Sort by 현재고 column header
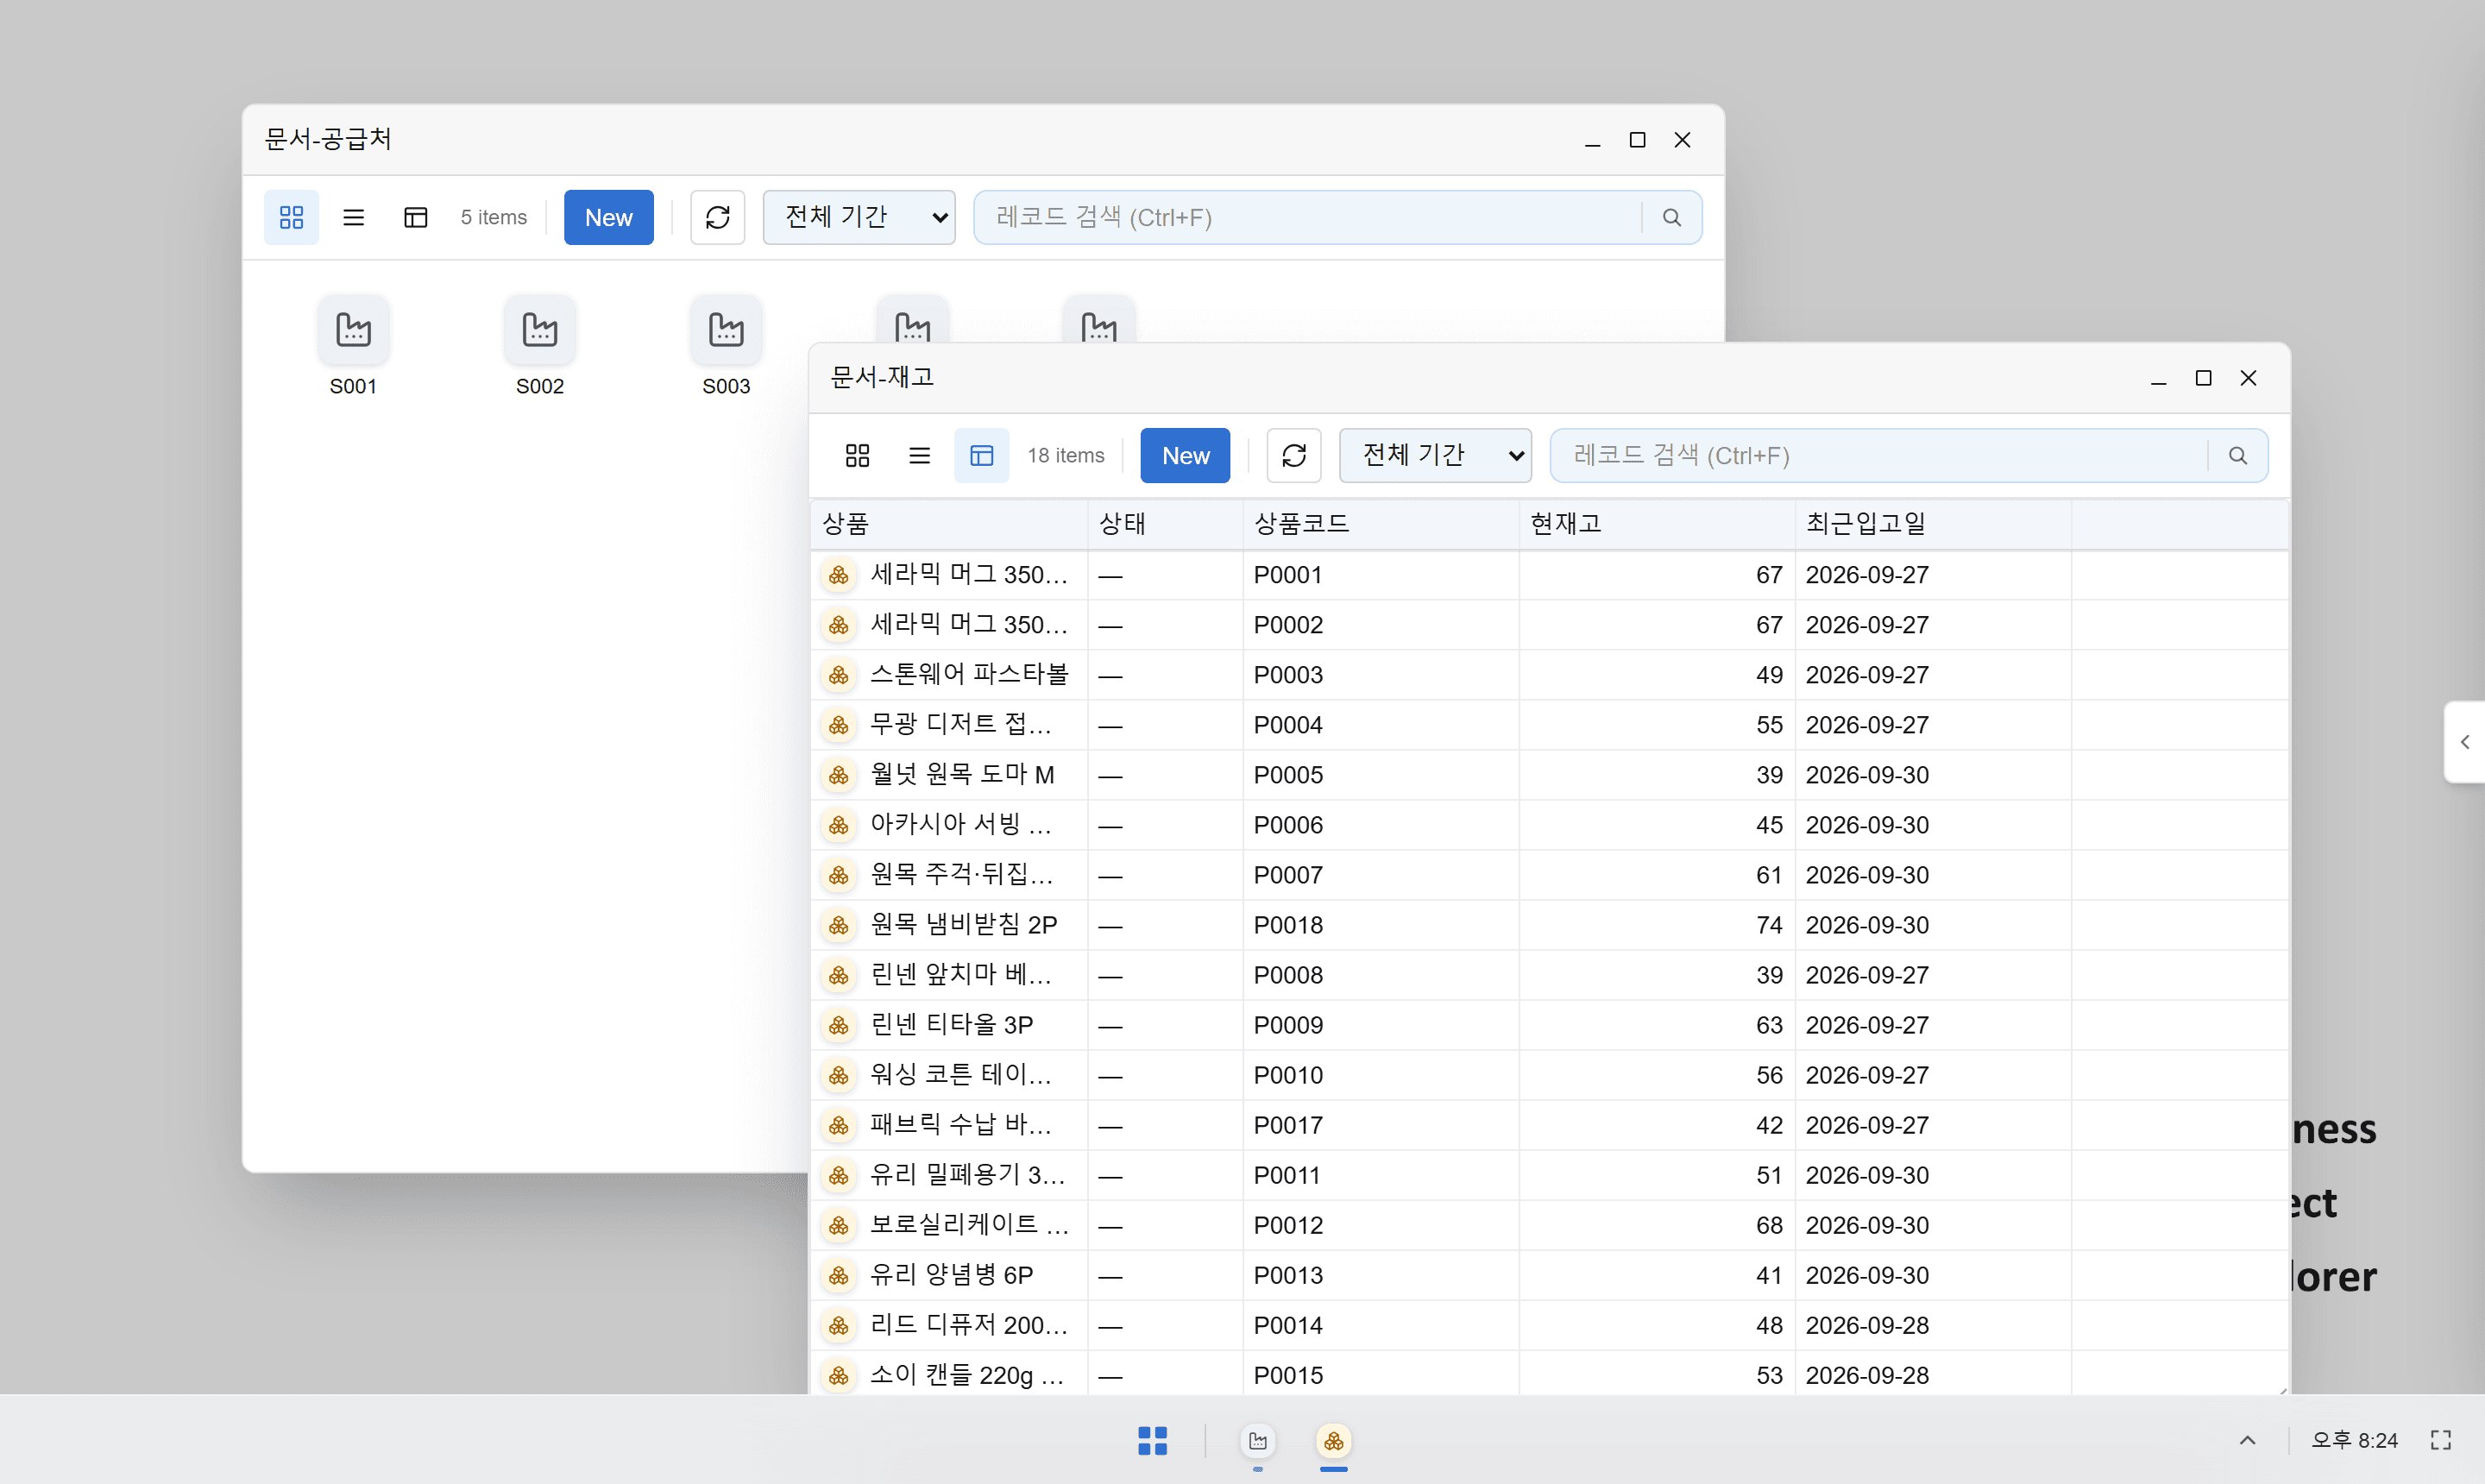Viewport: 2485px width, 1484px height. point(1656,523)
